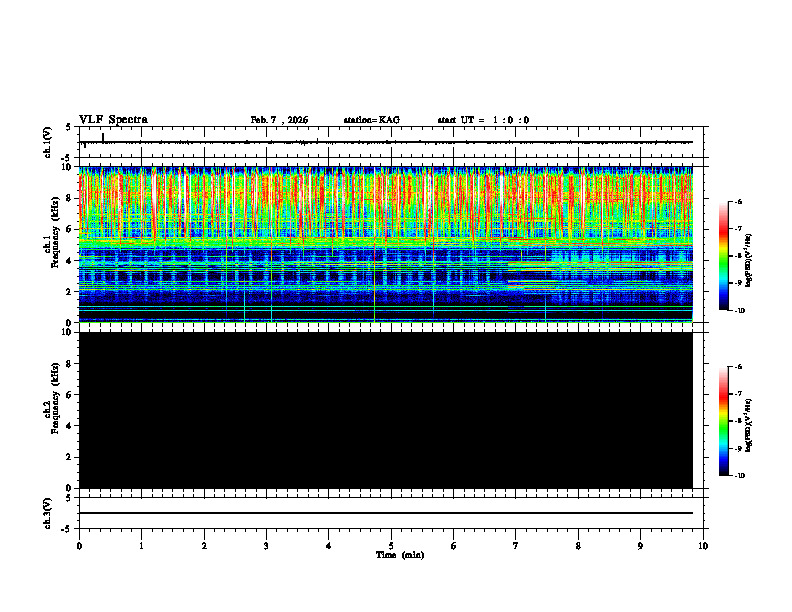Click the "Time (min)" x-axis label
792x612 pixels.
[x=400, y=555]
